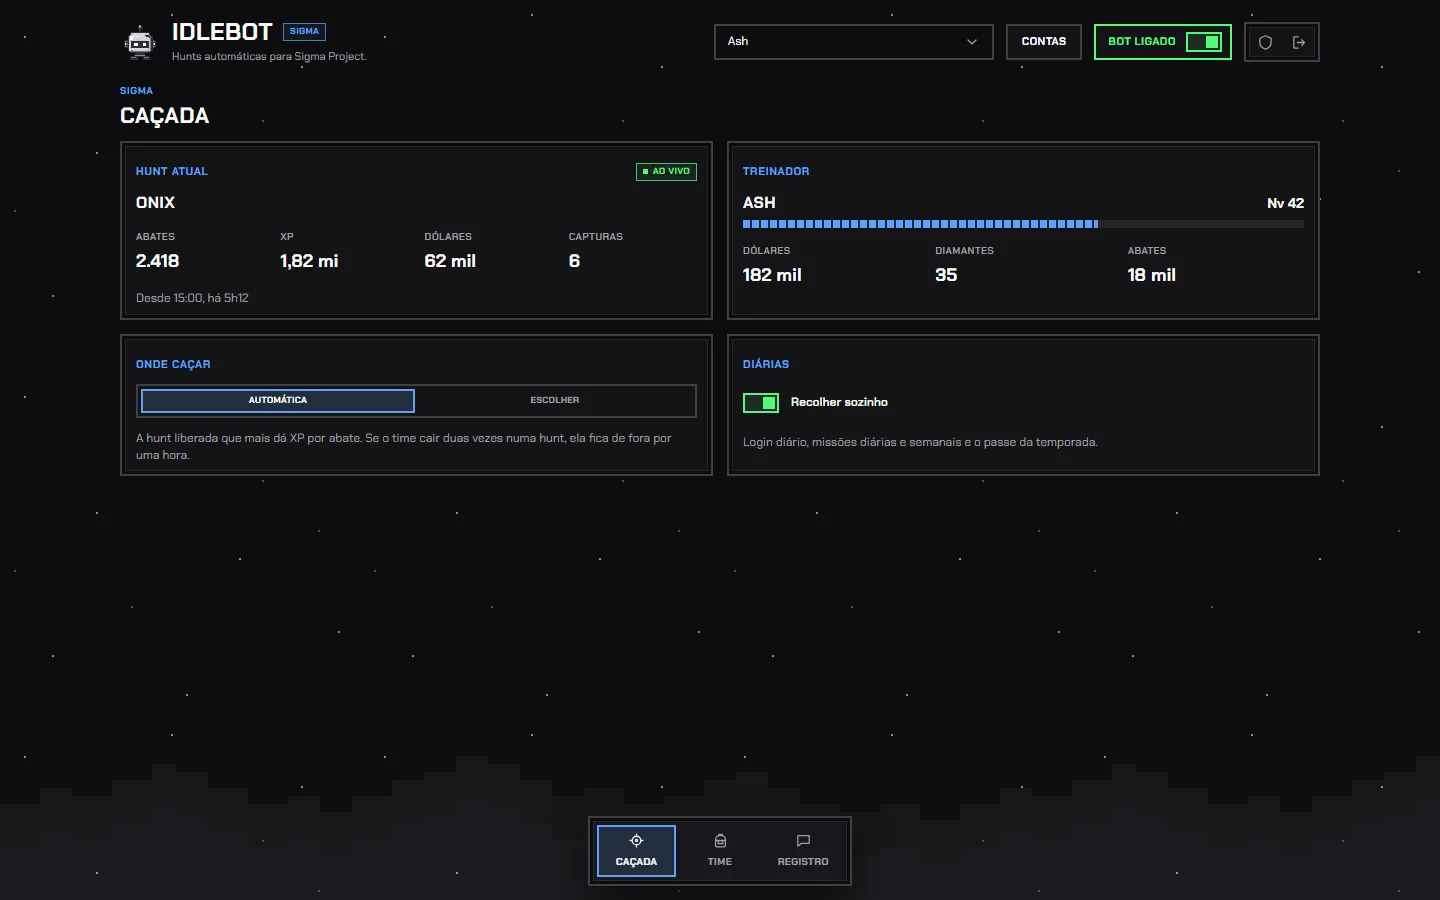
Task: Click the shield icon in the header
Action: pos(1265,42)
